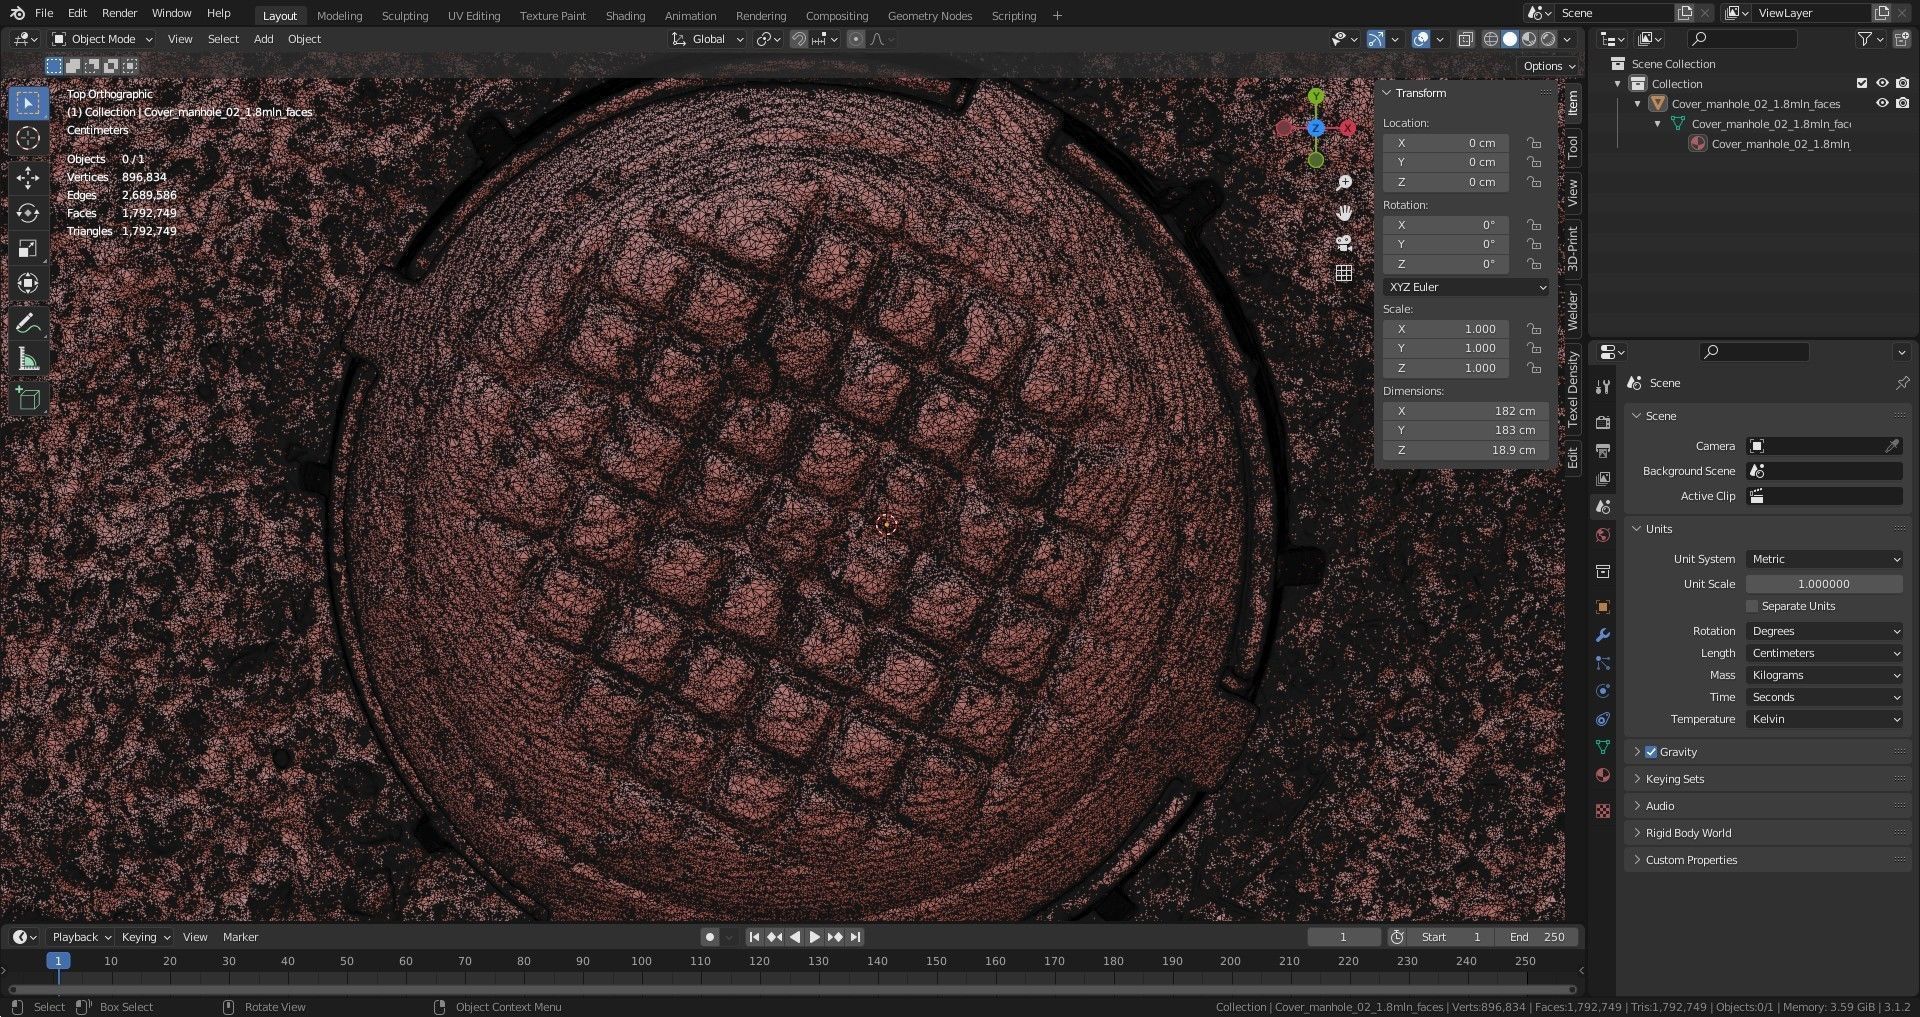Switch to the Geometry Nodes workspace tab

(930, 16)
